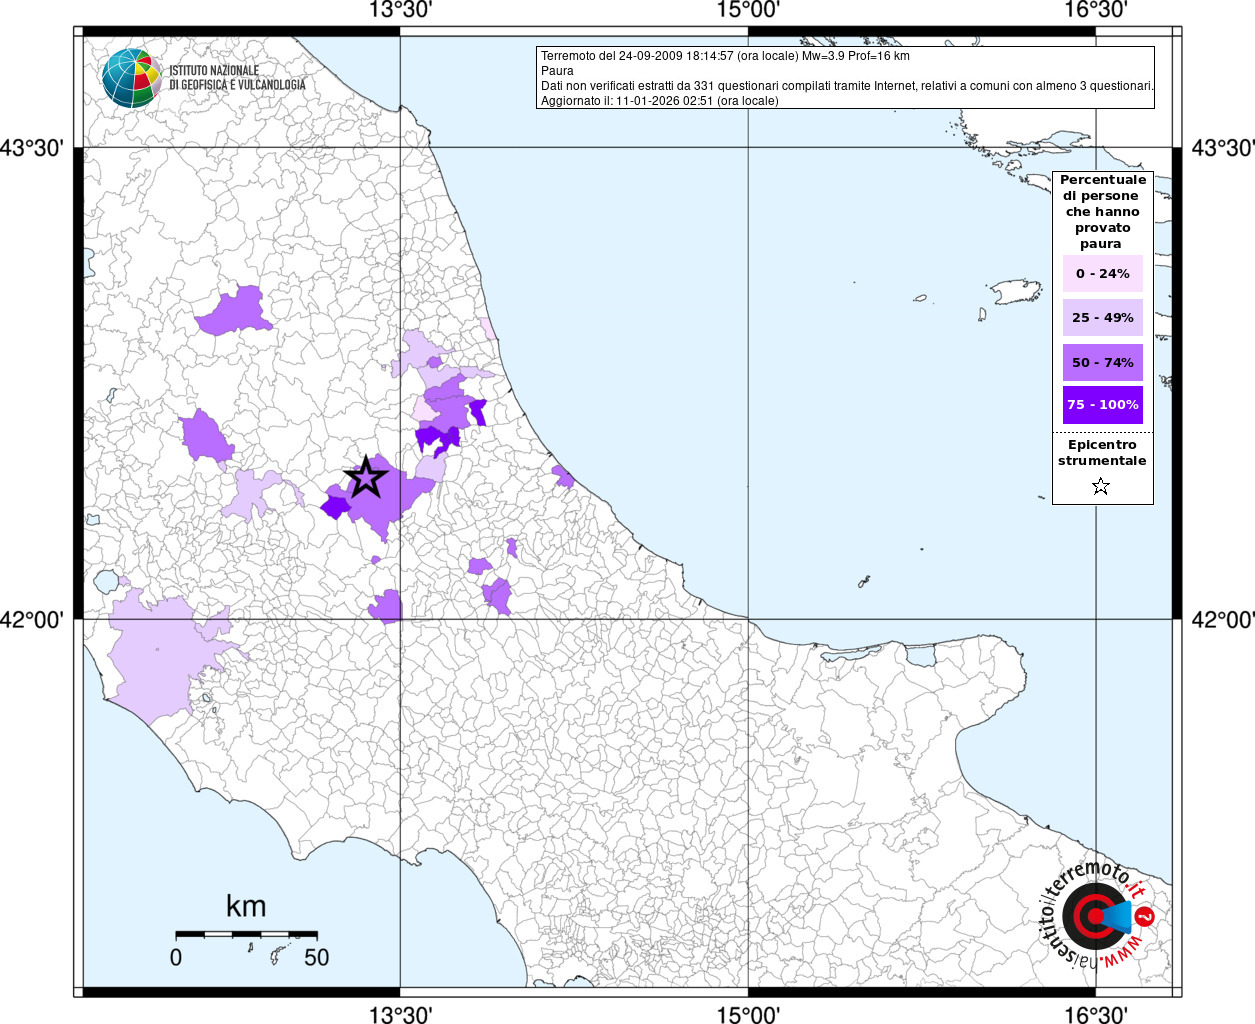Select the 50 - 74% legend swatch
The width and height of the screenshot is (1255, 1024).
click(x=1102, y=362)
